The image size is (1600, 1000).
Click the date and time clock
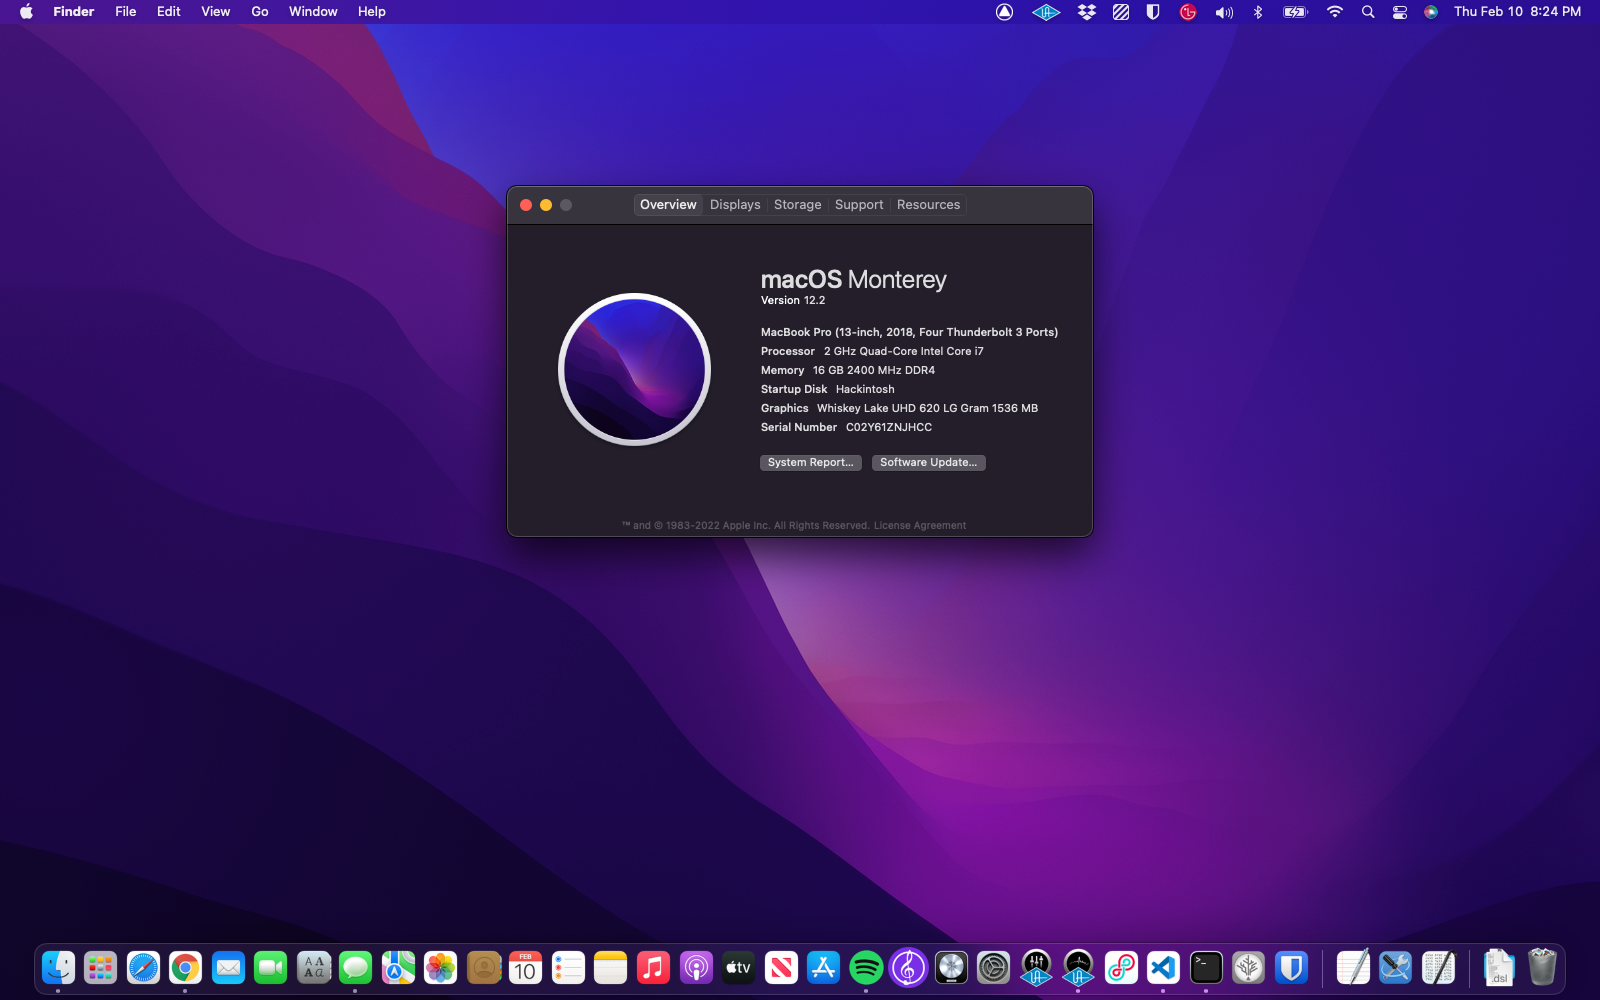pos(1517,12)
